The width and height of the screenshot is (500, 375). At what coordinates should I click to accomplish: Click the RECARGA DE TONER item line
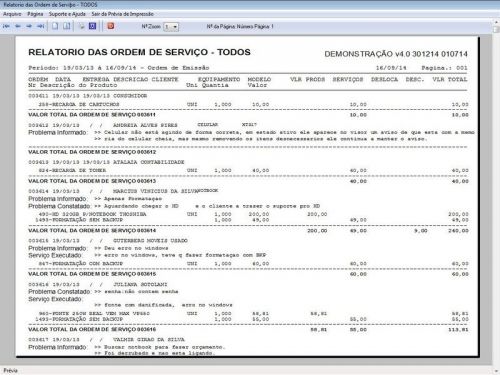pos(253,170)
